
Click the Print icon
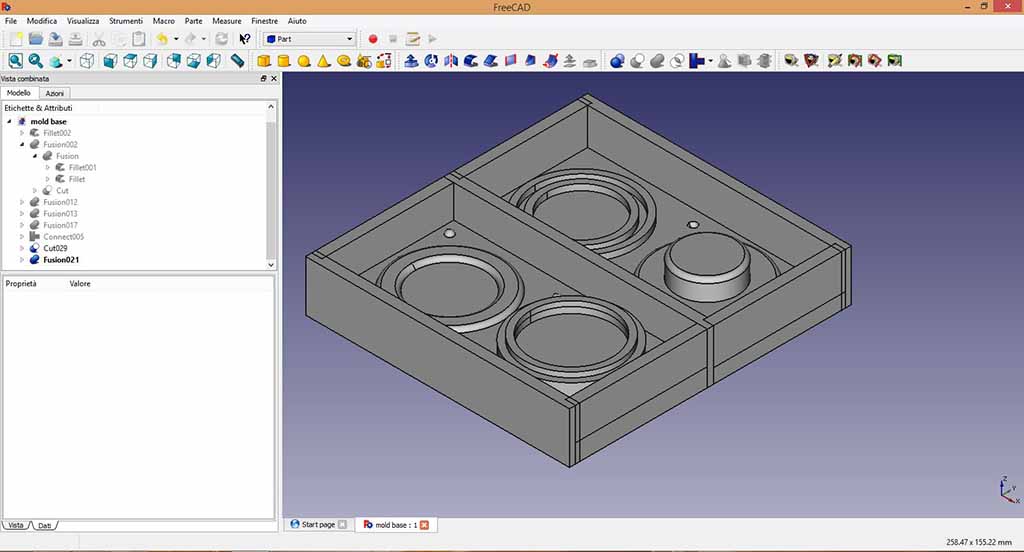76,39
